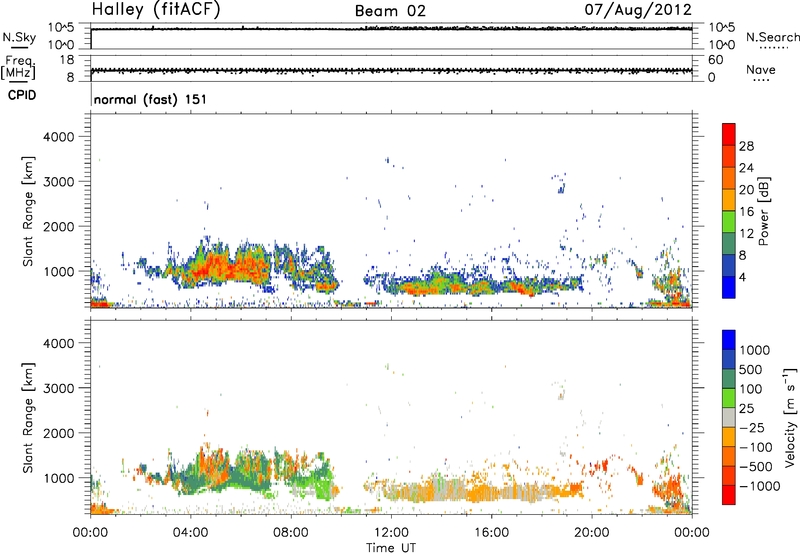Click the date '07/Aug/2012'

coord(638,9)
